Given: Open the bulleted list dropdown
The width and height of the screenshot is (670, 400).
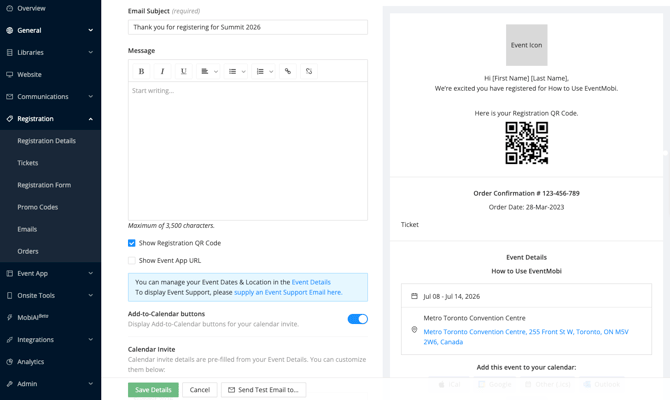Looking at the screenshot, I should point(237,71).
